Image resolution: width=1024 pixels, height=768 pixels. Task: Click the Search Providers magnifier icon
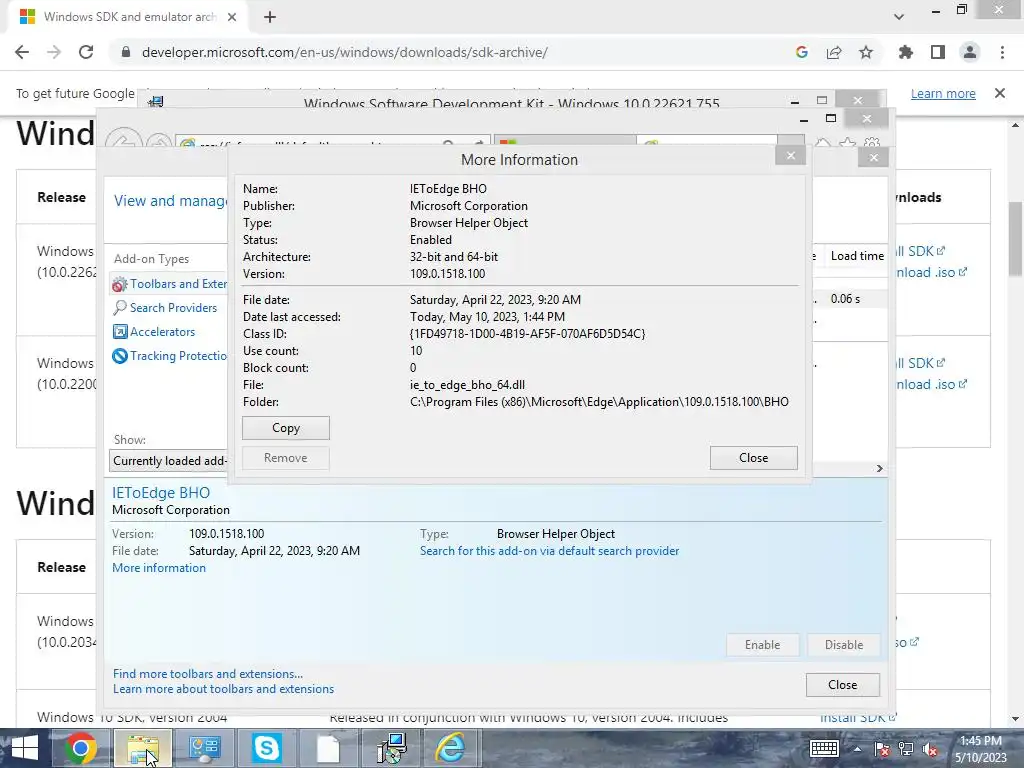point(120,308)
